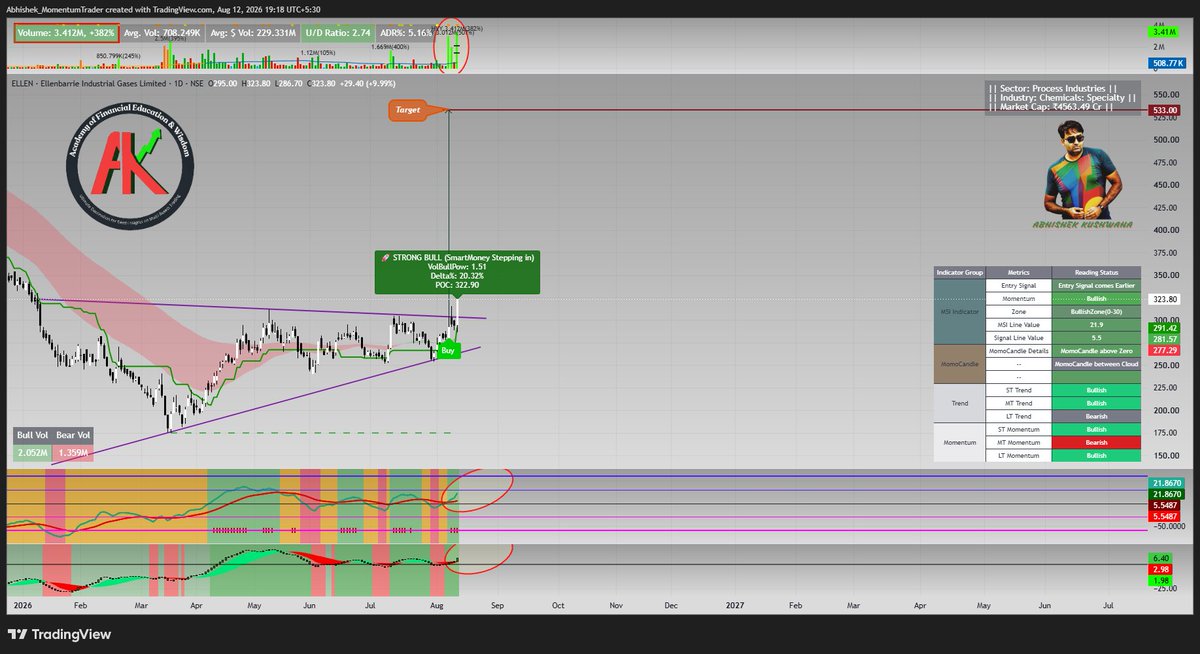The height and width of the screenshot is (654, 1200).
Task: Click the Signal Line Value 5.5 cell
Action: (x=1098, y=338)
